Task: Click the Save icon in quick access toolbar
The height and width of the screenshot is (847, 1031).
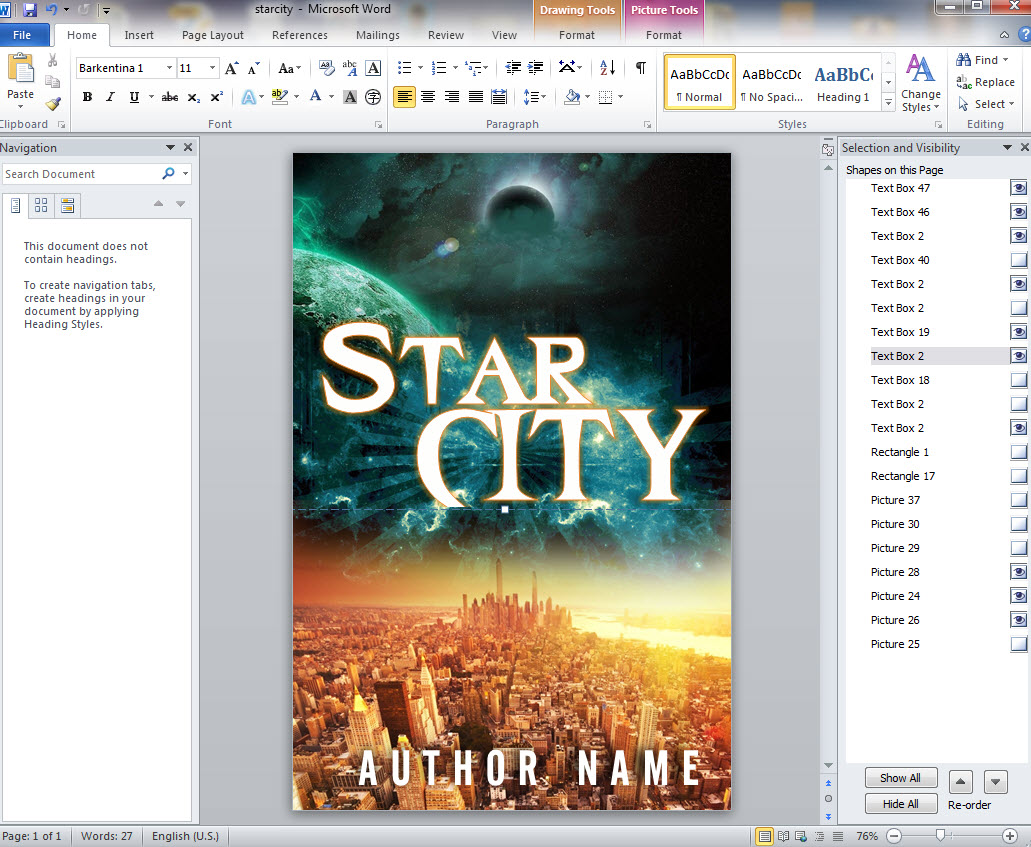Action: (30, 10)
